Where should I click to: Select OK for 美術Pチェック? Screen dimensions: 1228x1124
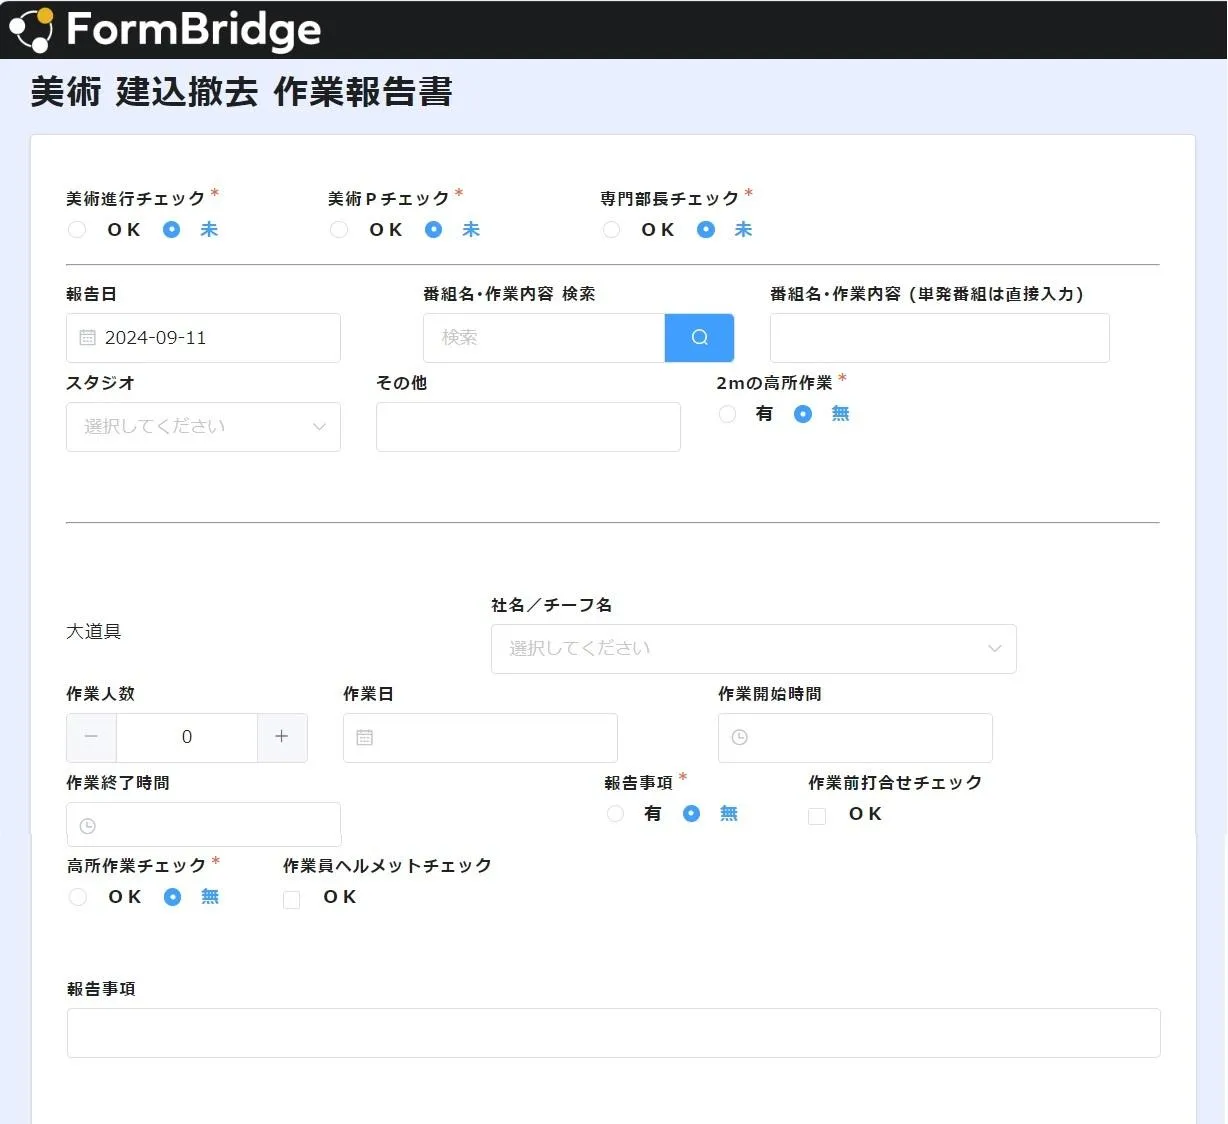coord(339,230)
